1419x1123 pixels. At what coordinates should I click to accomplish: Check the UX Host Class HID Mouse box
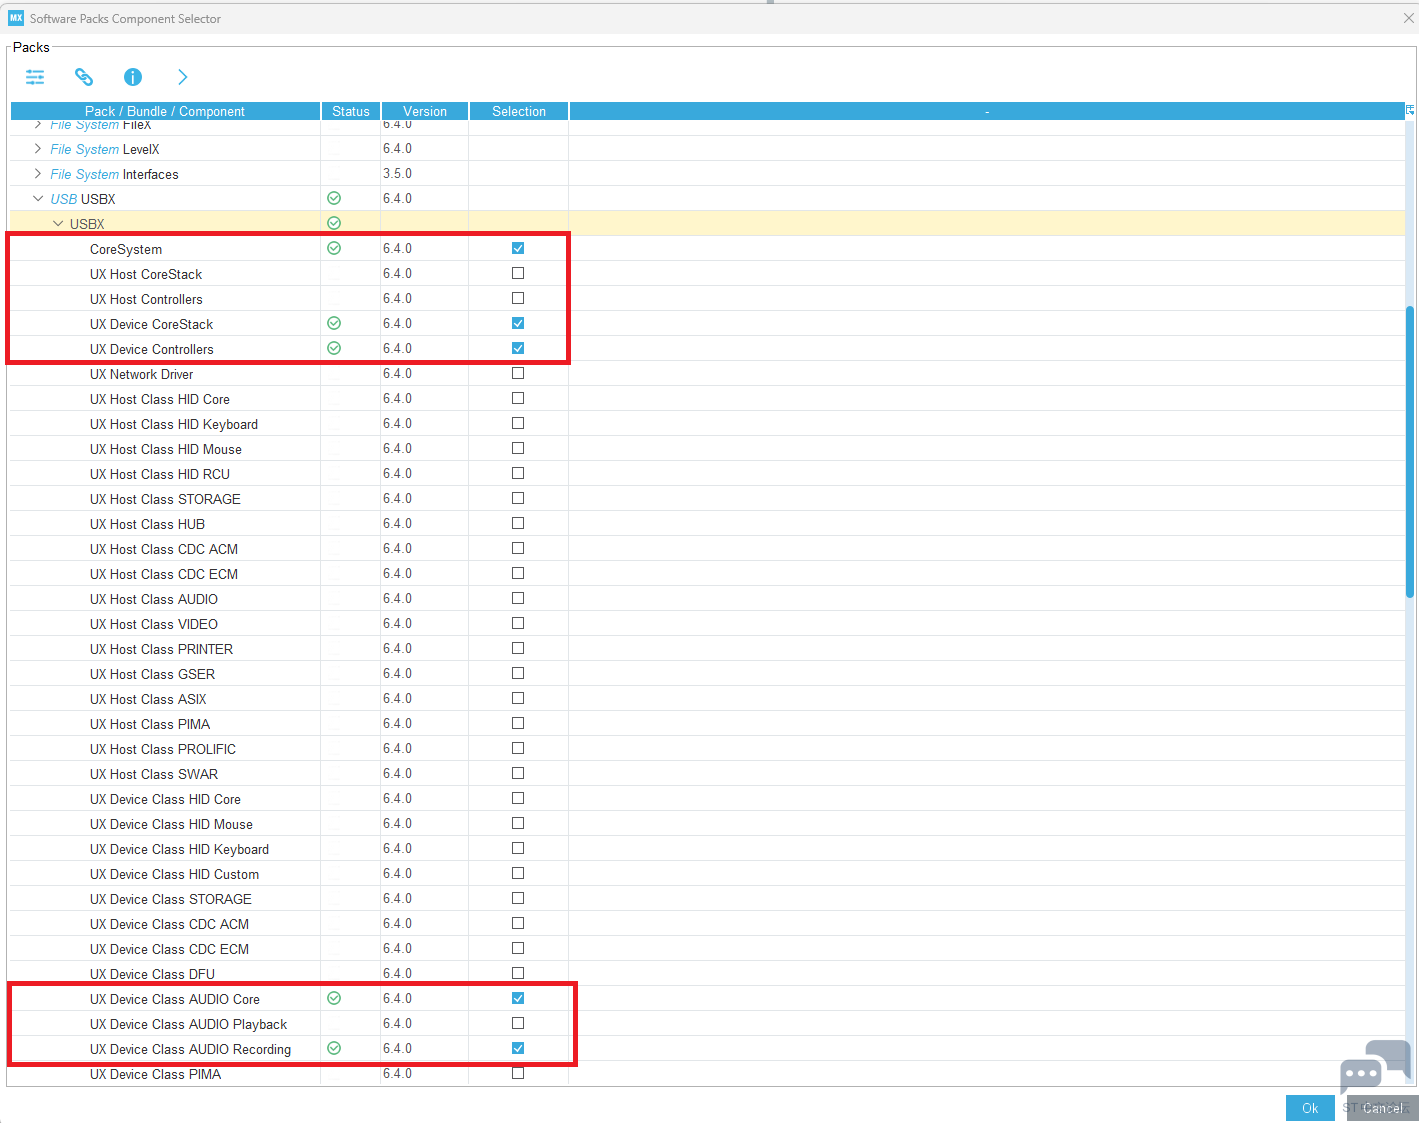[x=518, y=448]
